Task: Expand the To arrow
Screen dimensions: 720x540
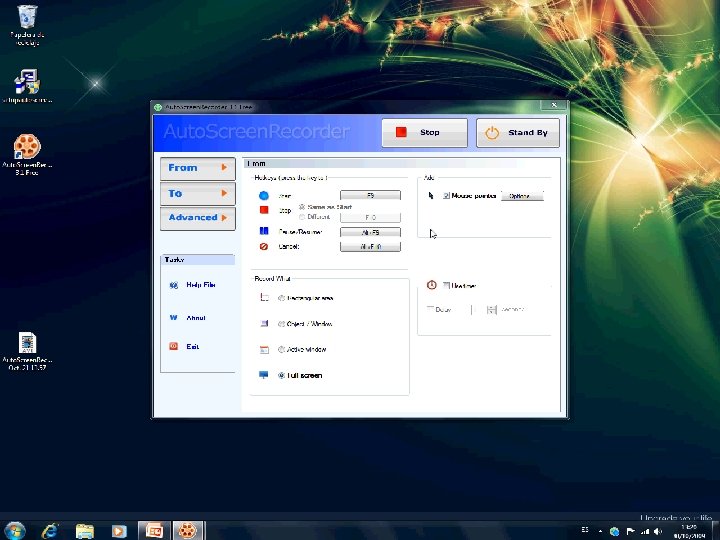Action: click(224, 193)
